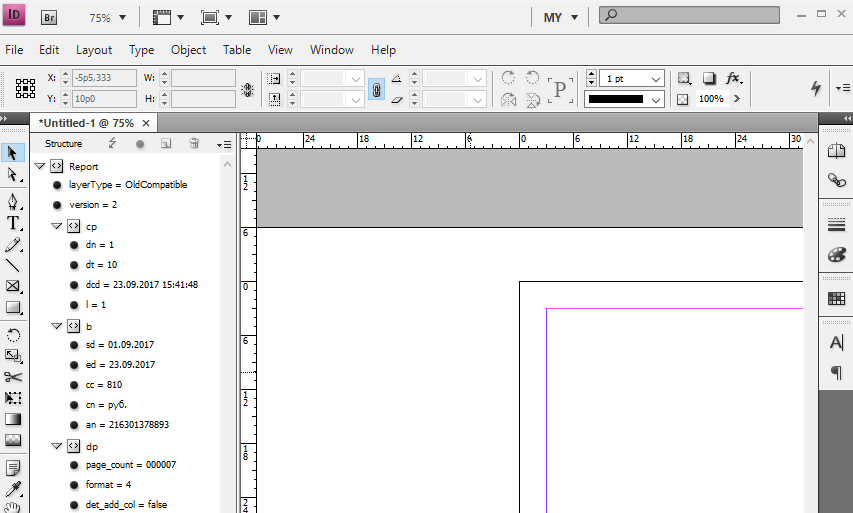Select the Rectangle Frame tool
853x513 pixels.
tap(13, 286)
